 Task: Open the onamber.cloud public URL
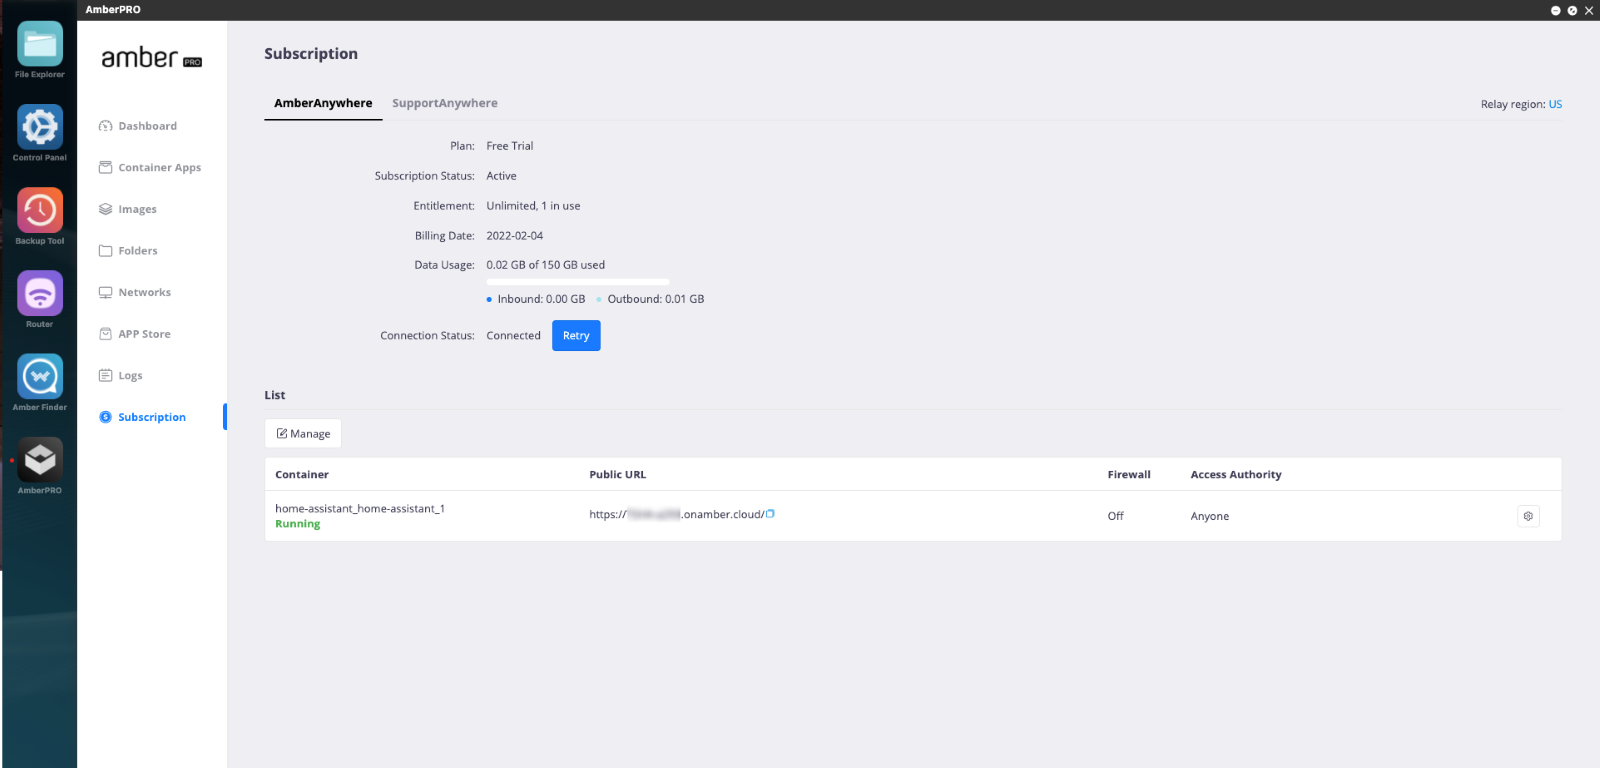tap(676, 514)
